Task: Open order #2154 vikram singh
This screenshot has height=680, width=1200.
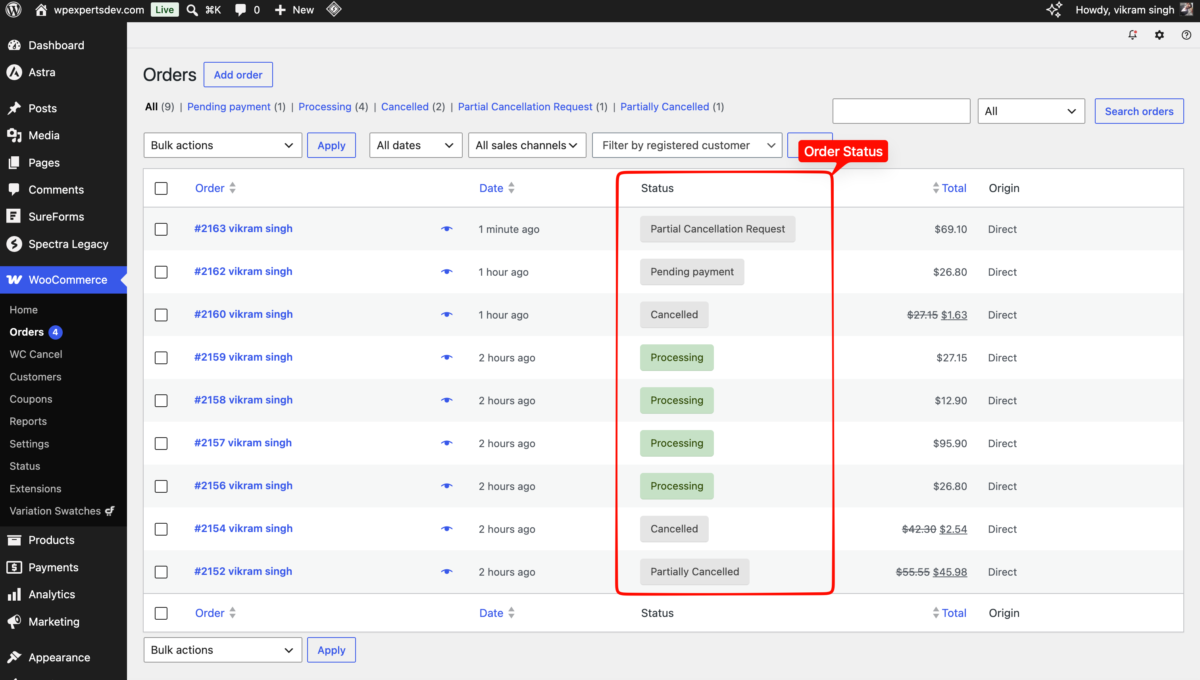Action: 243,529
